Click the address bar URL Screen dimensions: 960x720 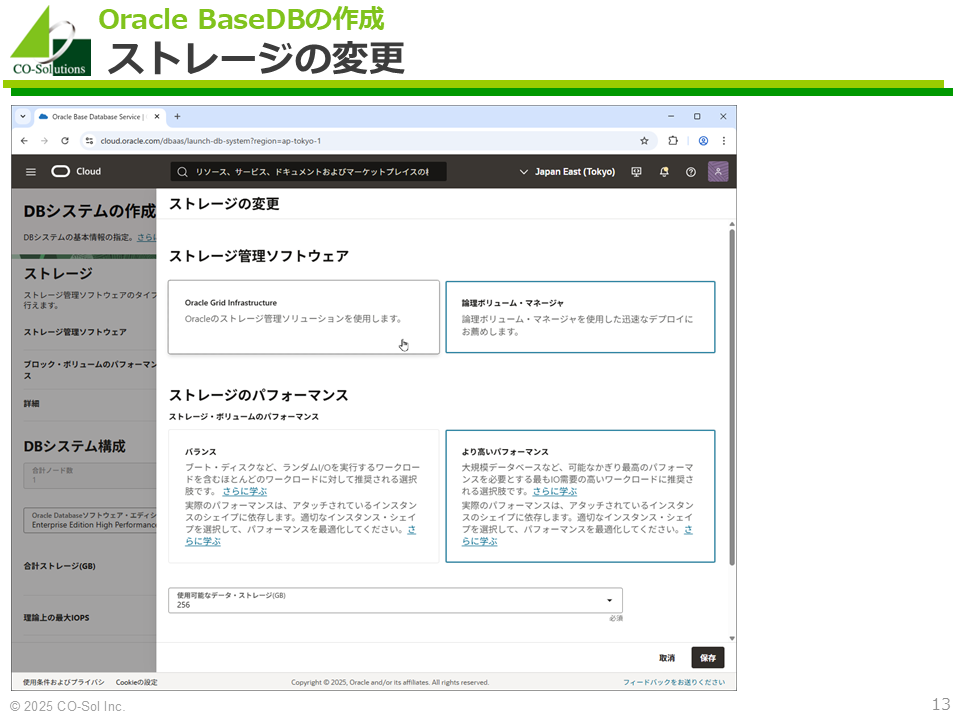[x=211, y=141]
